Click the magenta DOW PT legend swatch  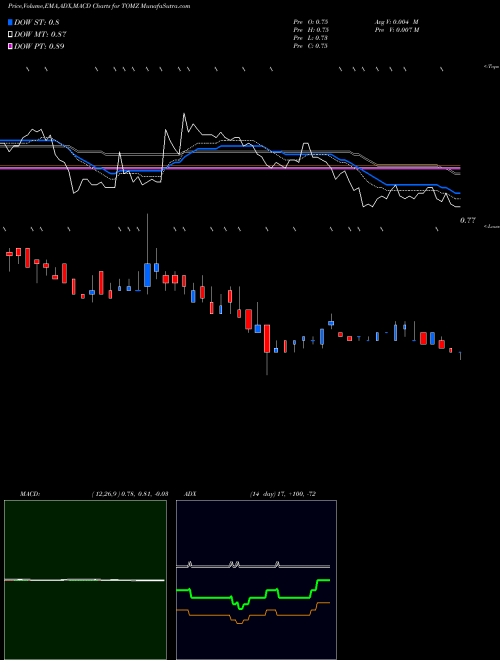click(x=10, y=46)
